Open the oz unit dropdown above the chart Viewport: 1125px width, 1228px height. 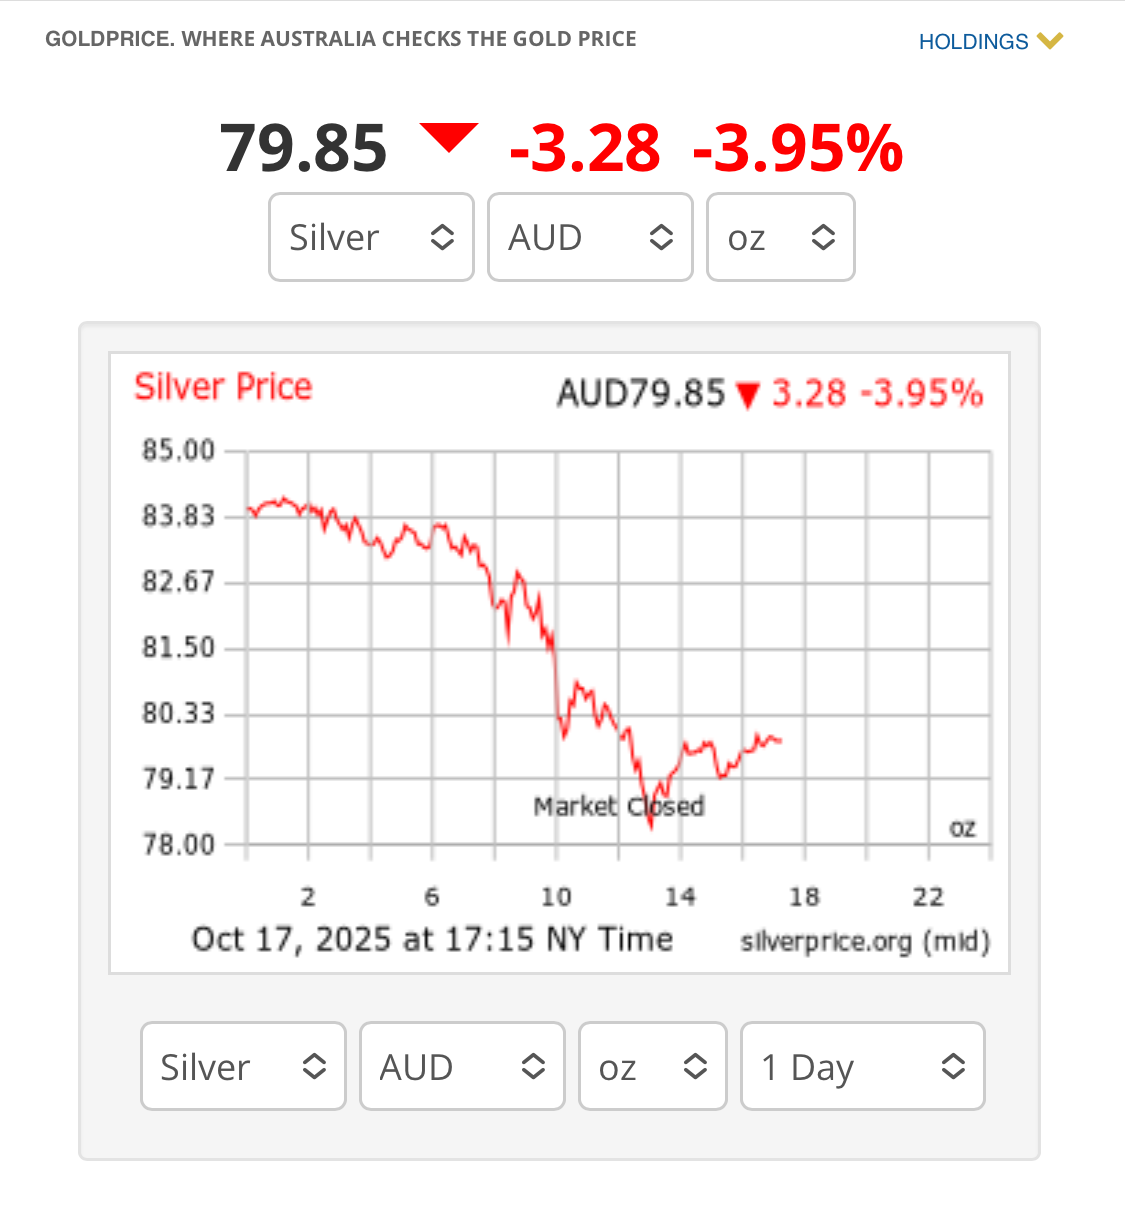[x=780, y=237]
